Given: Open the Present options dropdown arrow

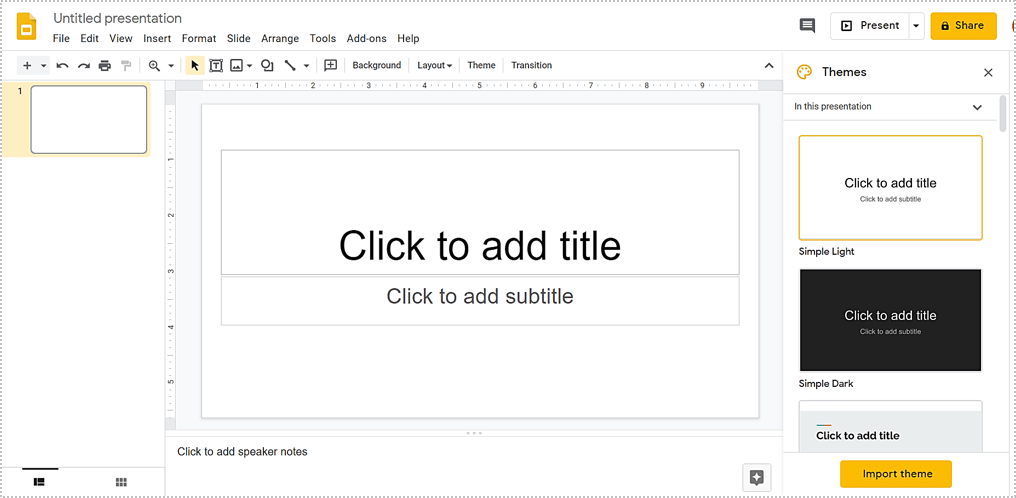Looking at the screenshot, I should [916, 26].
